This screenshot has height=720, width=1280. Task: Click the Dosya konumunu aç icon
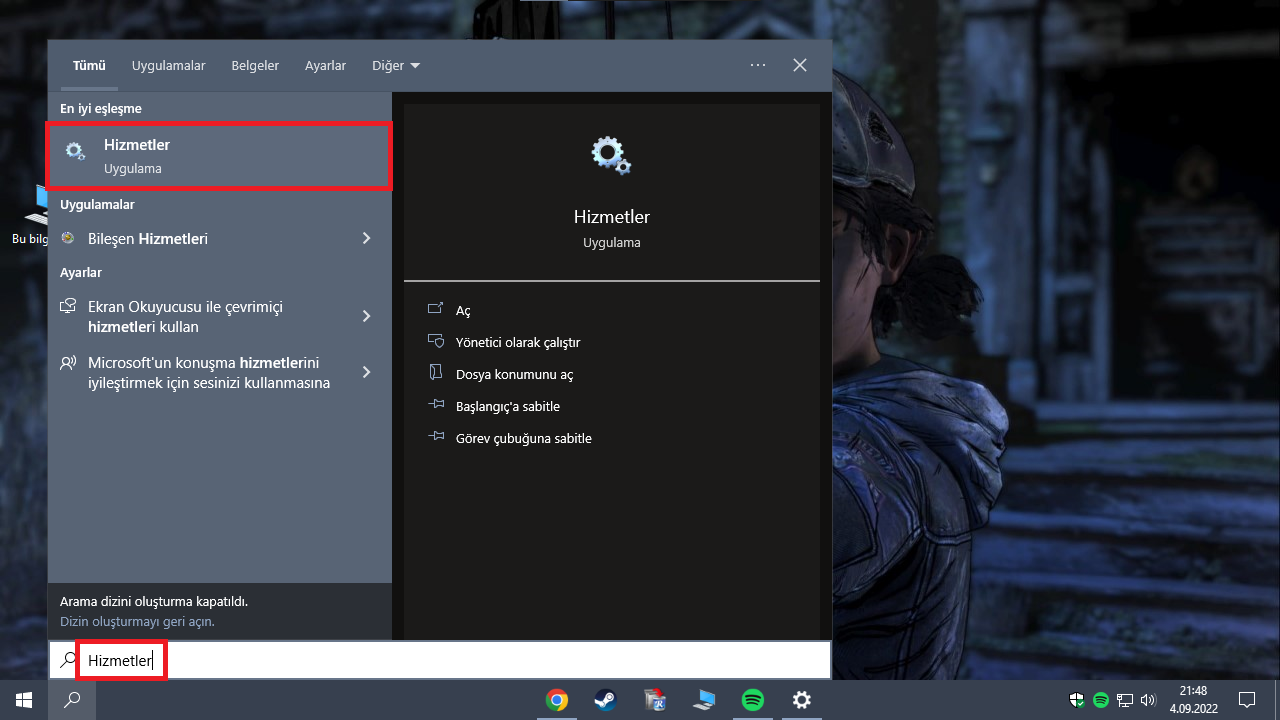[x=435, y=374]
